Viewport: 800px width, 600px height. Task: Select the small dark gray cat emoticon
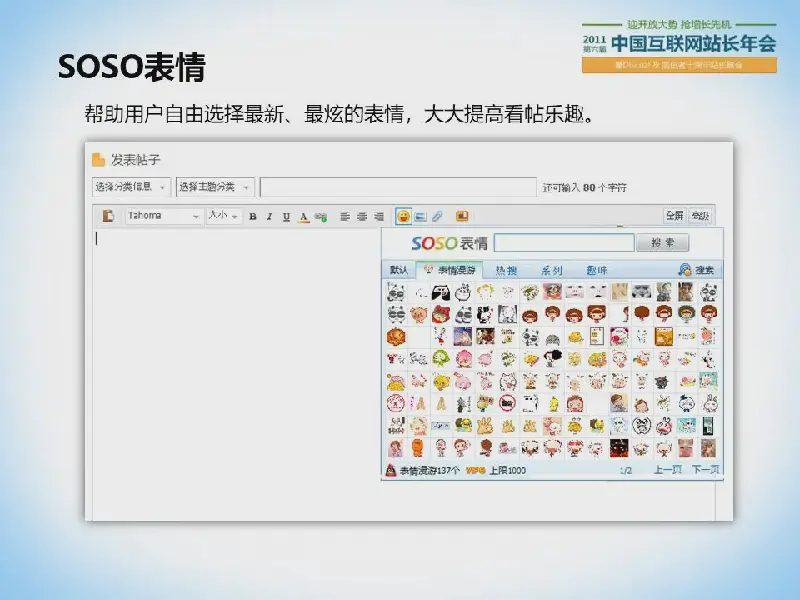(662, 381)
